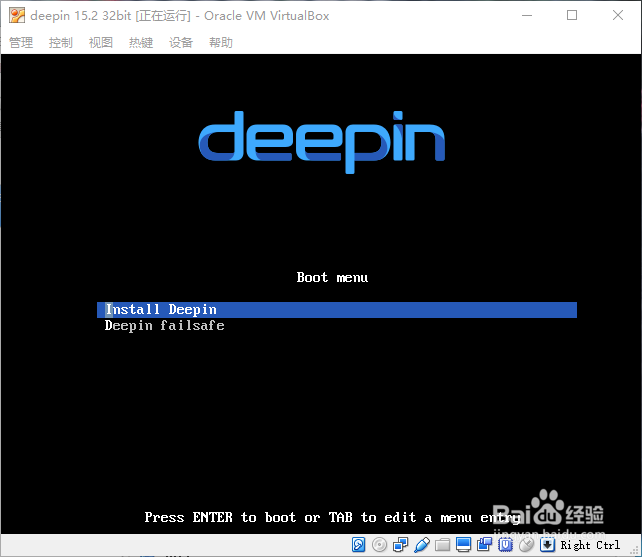
Task: Open the 管理 menu
Action: point(21,42)
